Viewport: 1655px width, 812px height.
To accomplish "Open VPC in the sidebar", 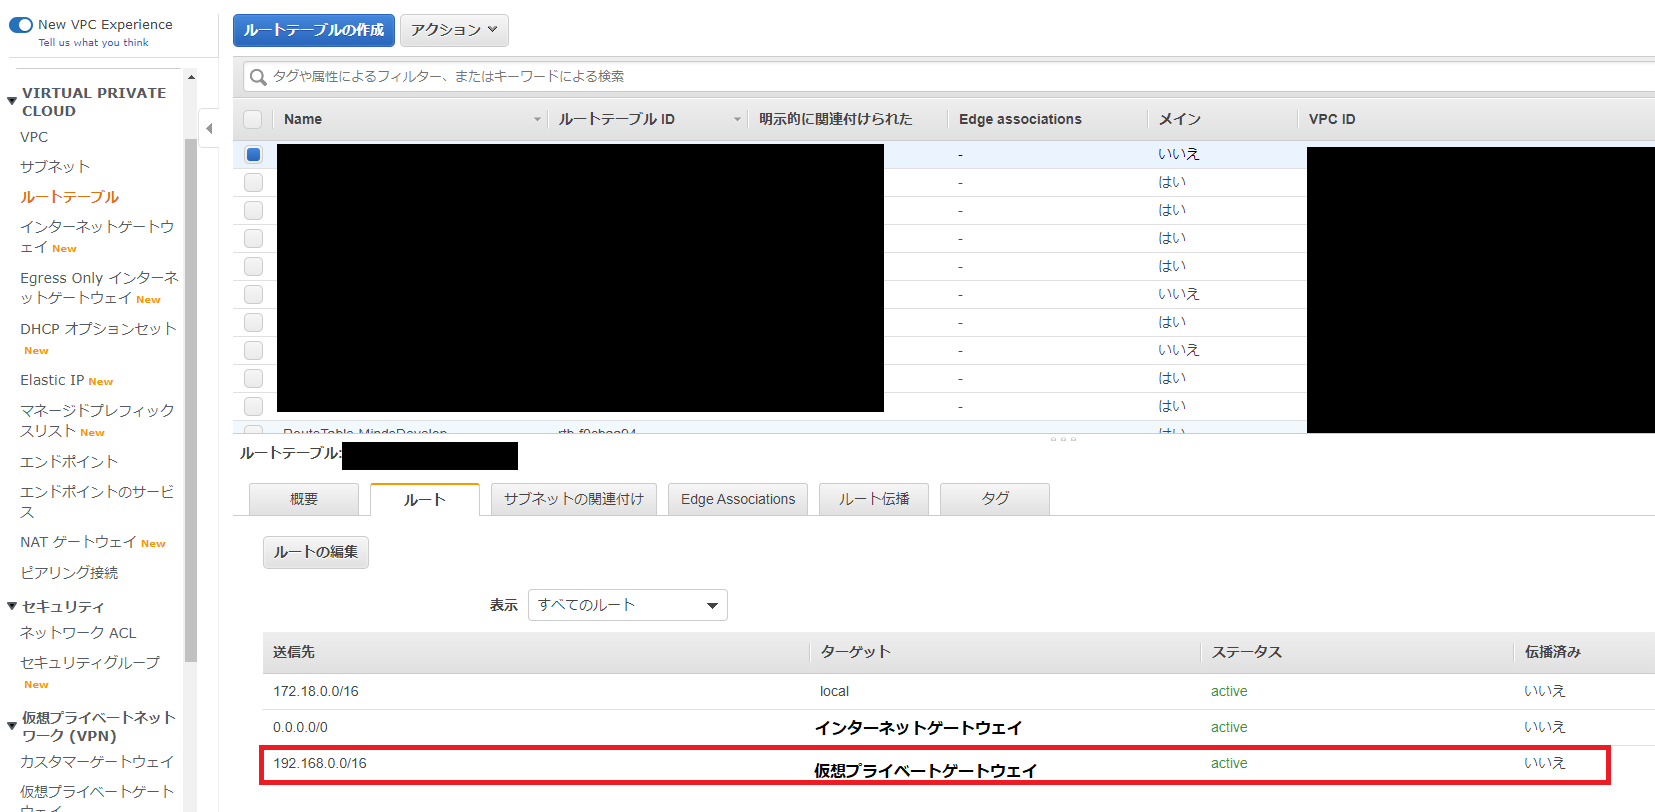I will pos(34,137).
